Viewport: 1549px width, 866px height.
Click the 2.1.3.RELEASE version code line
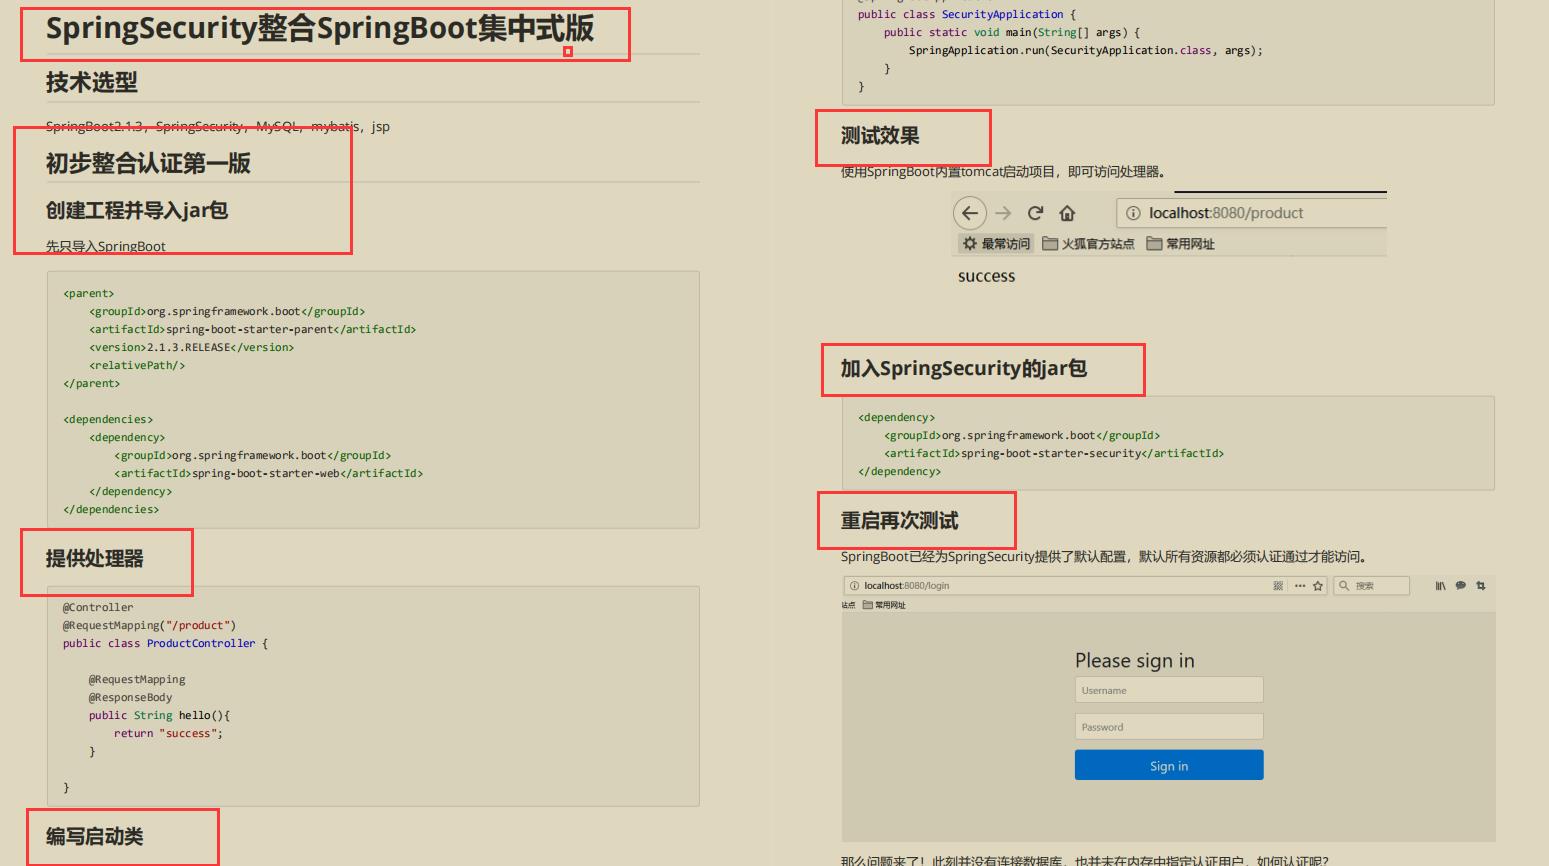pyautogui.click(x=191, y=348)
